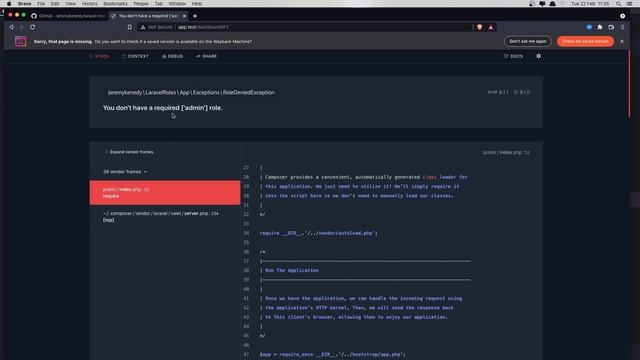Click the public/index.php file path above code
The width and height of the screenshot is (640, 360).
click(506, 153)
